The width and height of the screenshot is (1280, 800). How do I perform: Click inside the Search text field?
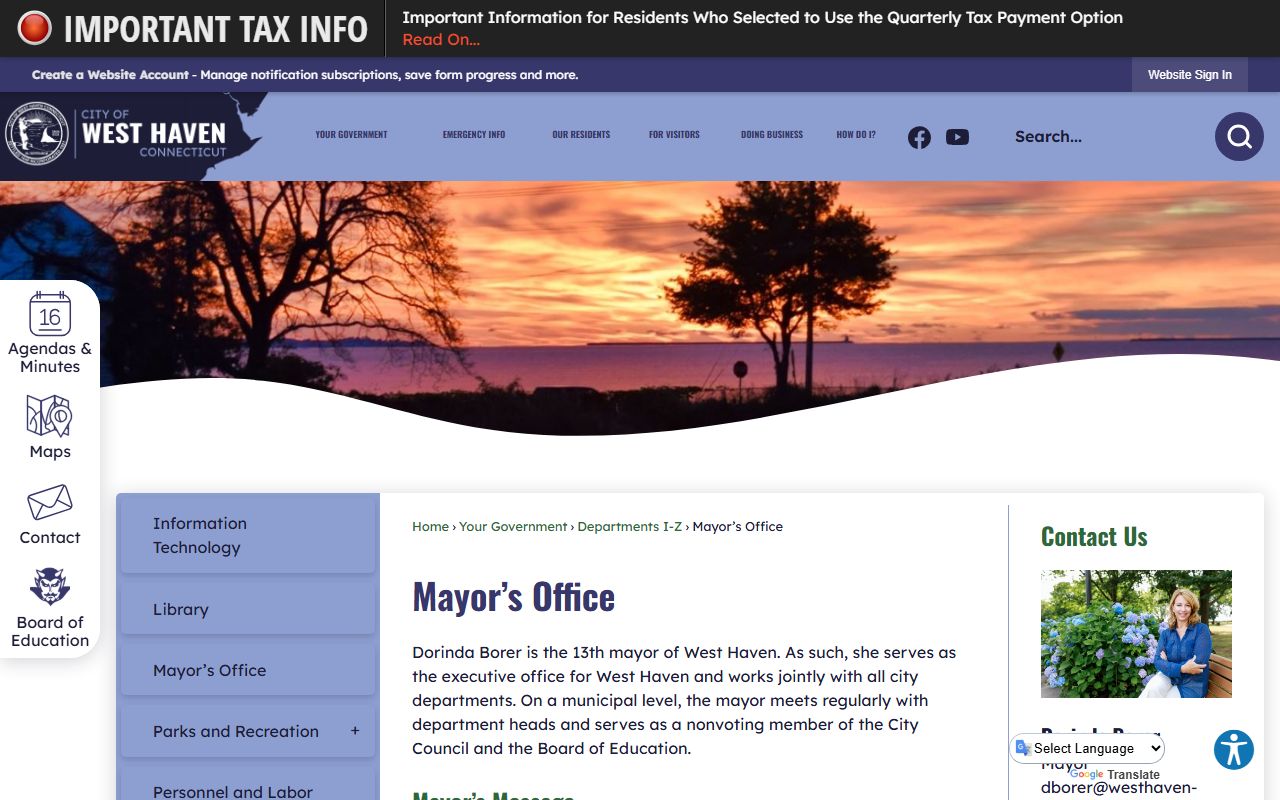pyautogui.click(x=1100, y=137)
